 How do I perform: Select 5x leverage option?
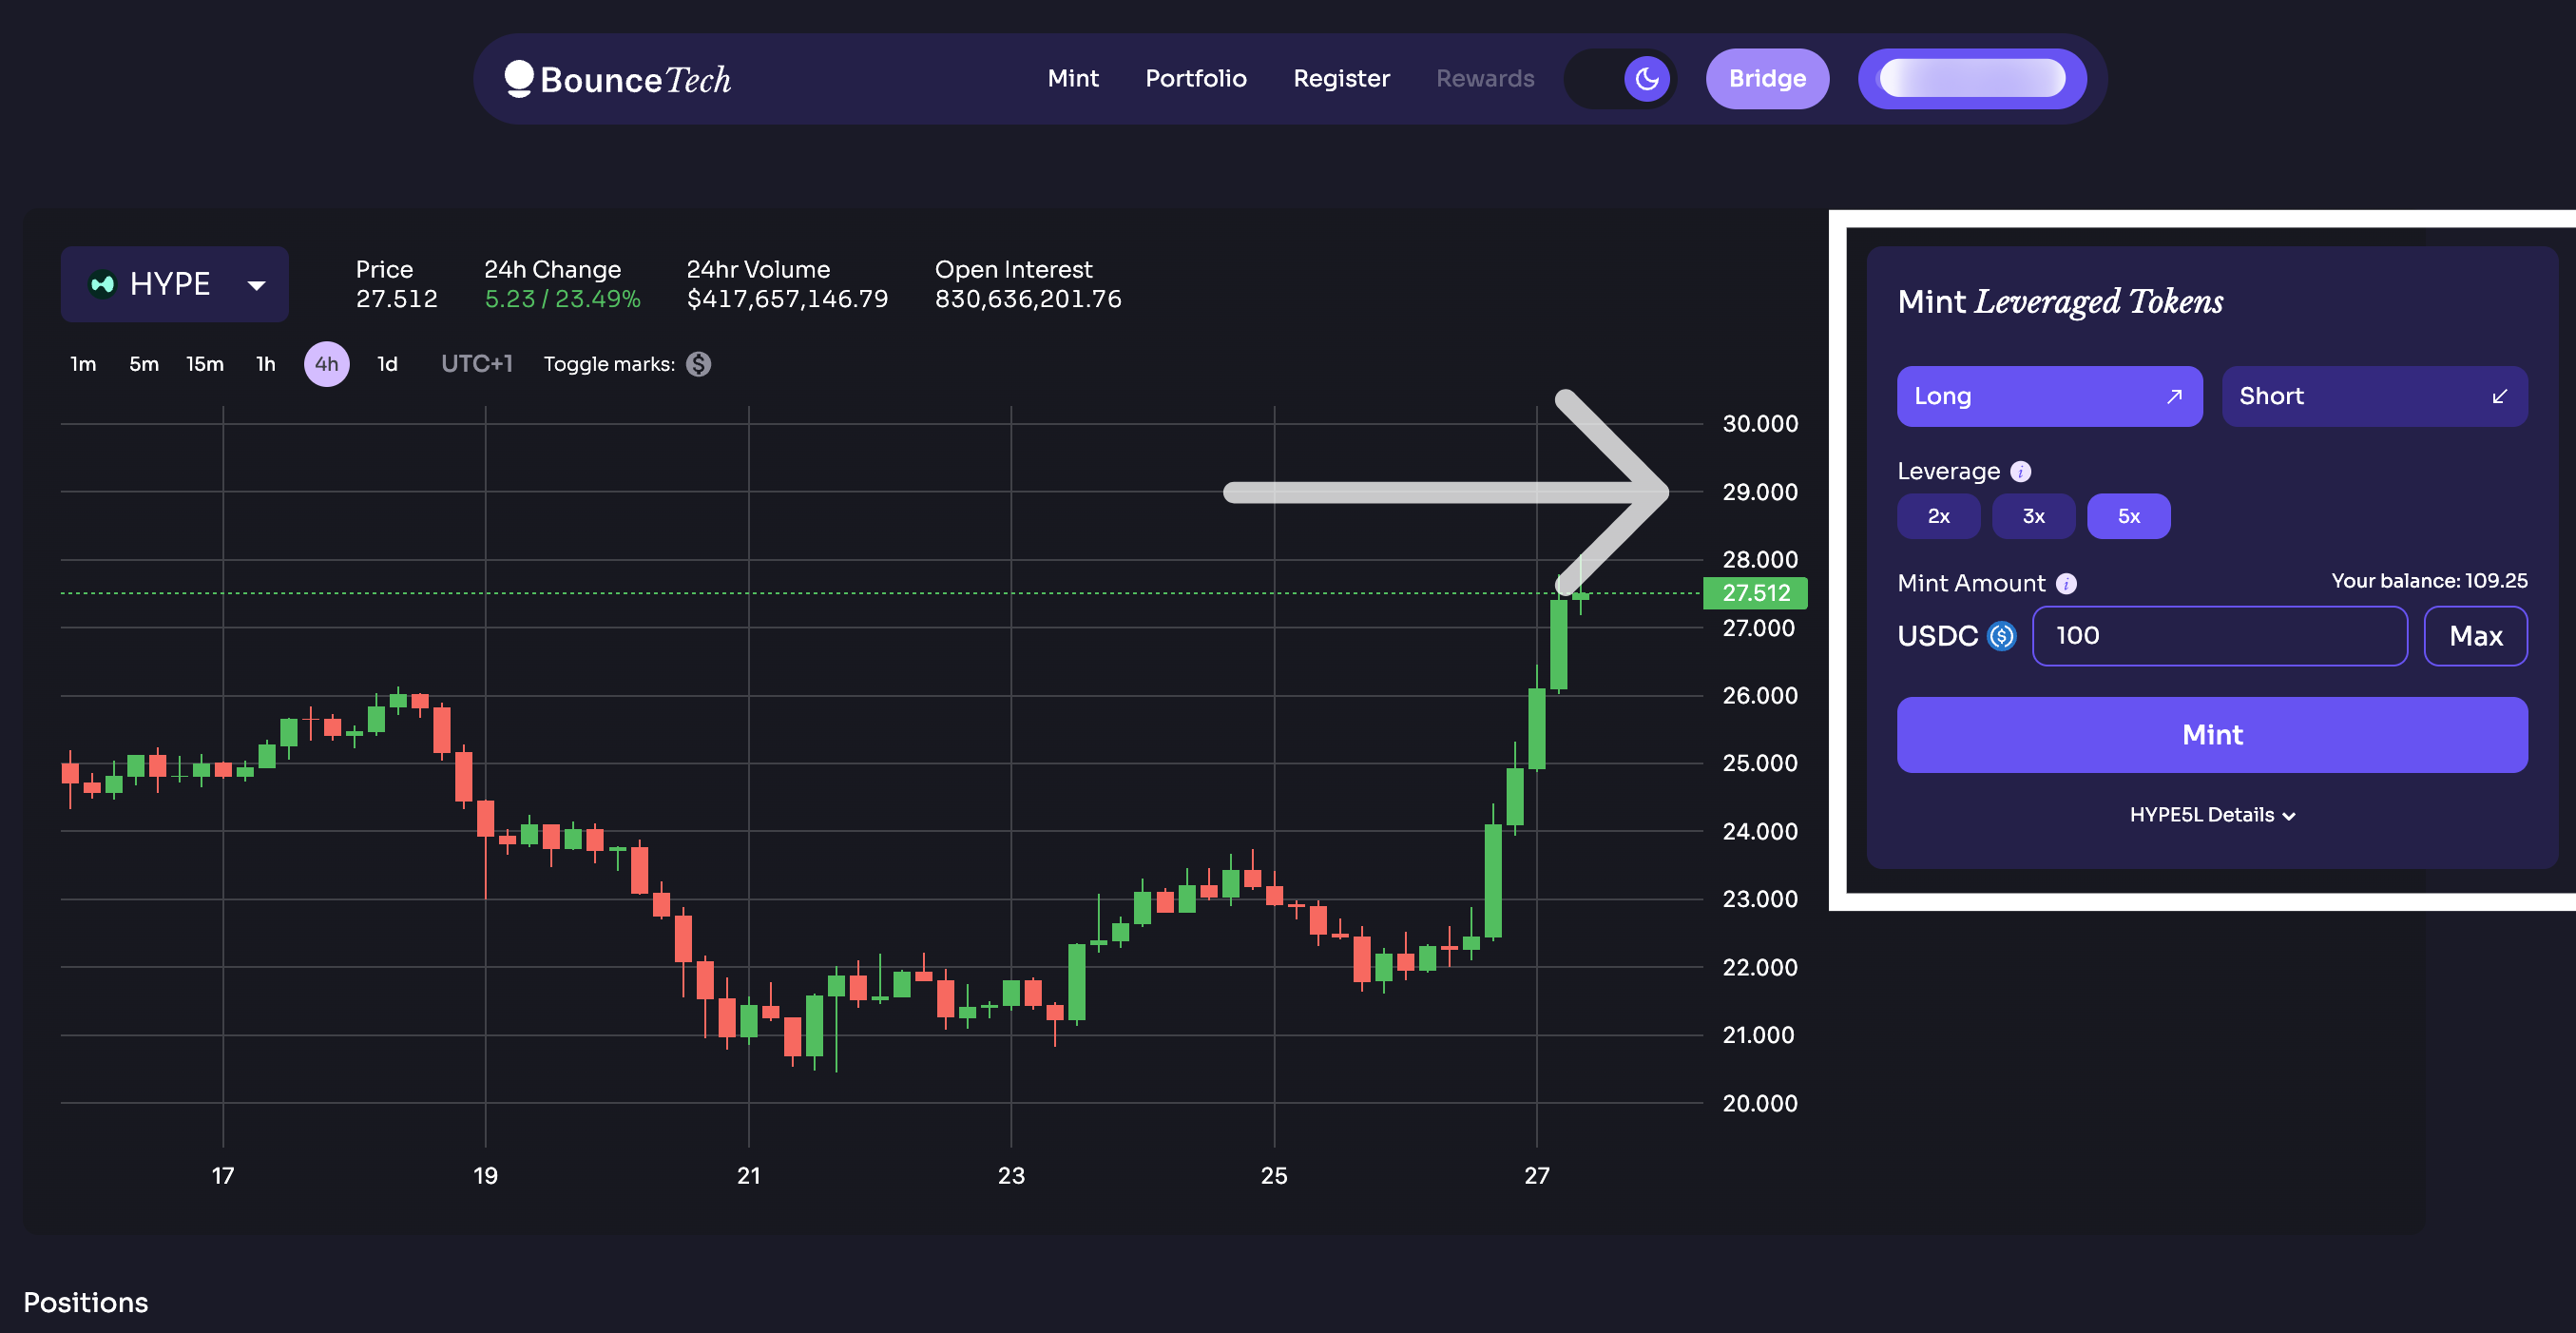tap(2128, 516)
